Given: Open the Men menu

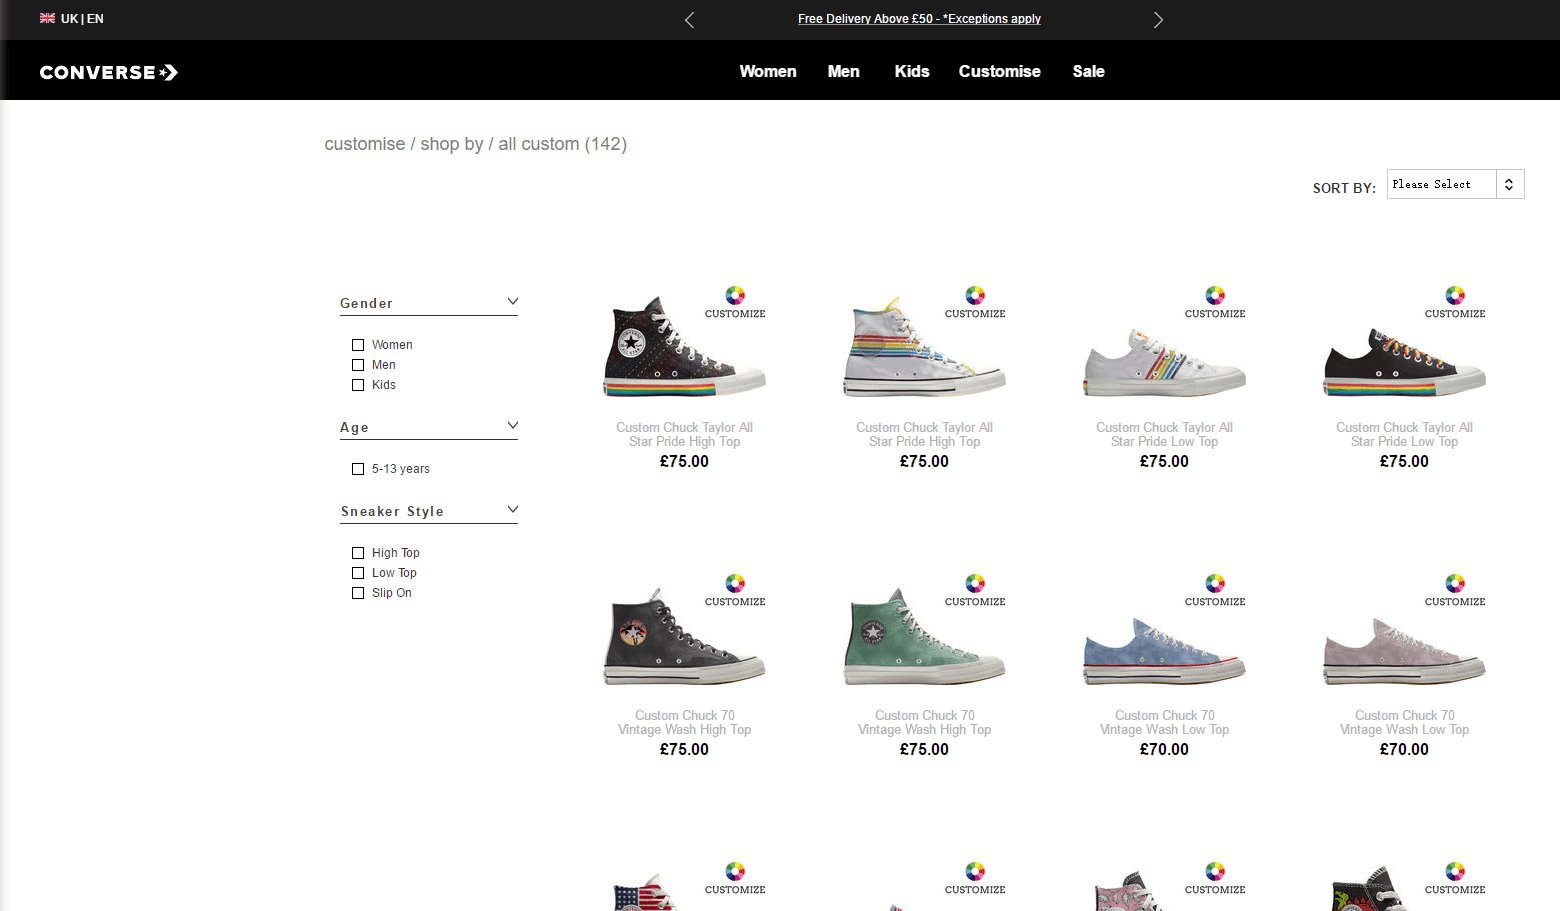Looking at the screenshot, I should coord(843,71).
